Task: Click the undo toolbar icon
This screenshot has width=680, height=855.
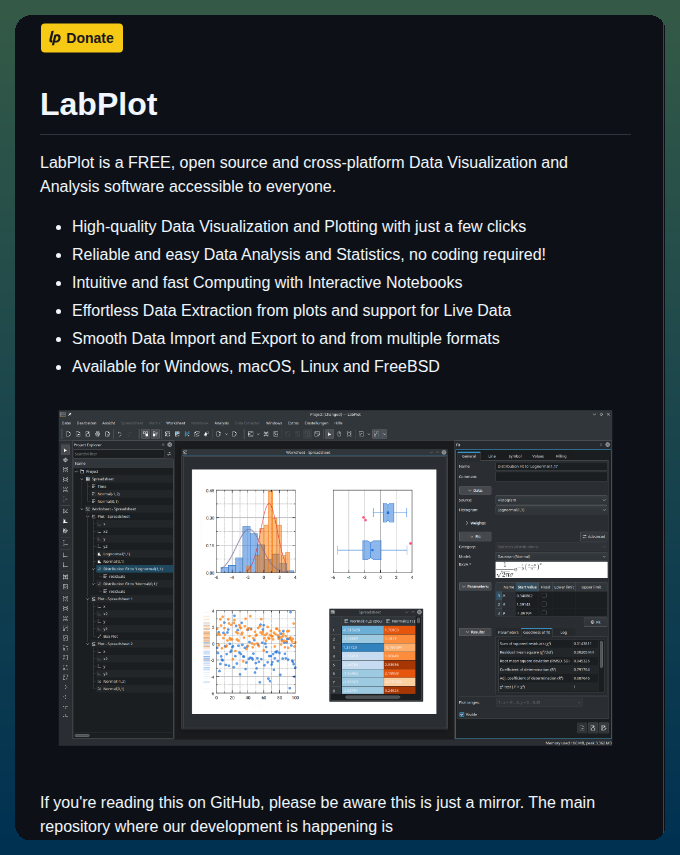Action: click(x=119, y=434)
